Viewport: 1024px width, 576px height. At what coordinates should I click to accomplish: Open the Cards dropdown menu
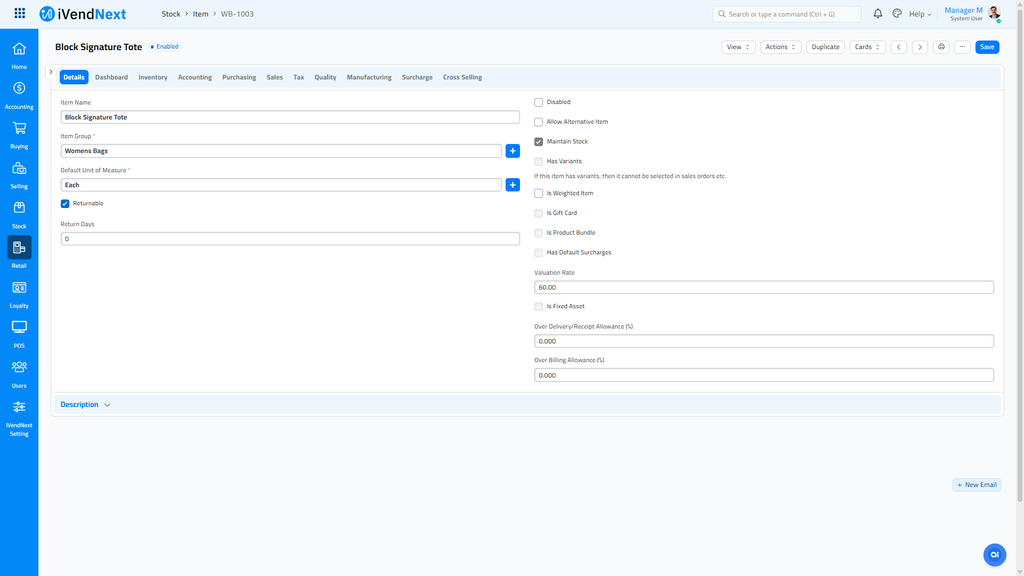click(x=867, y=47)
